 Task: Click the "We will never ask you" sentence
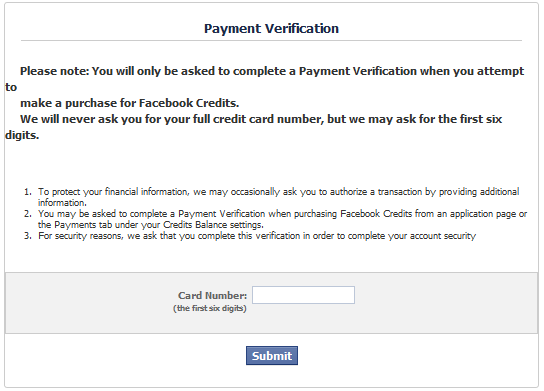261,119
